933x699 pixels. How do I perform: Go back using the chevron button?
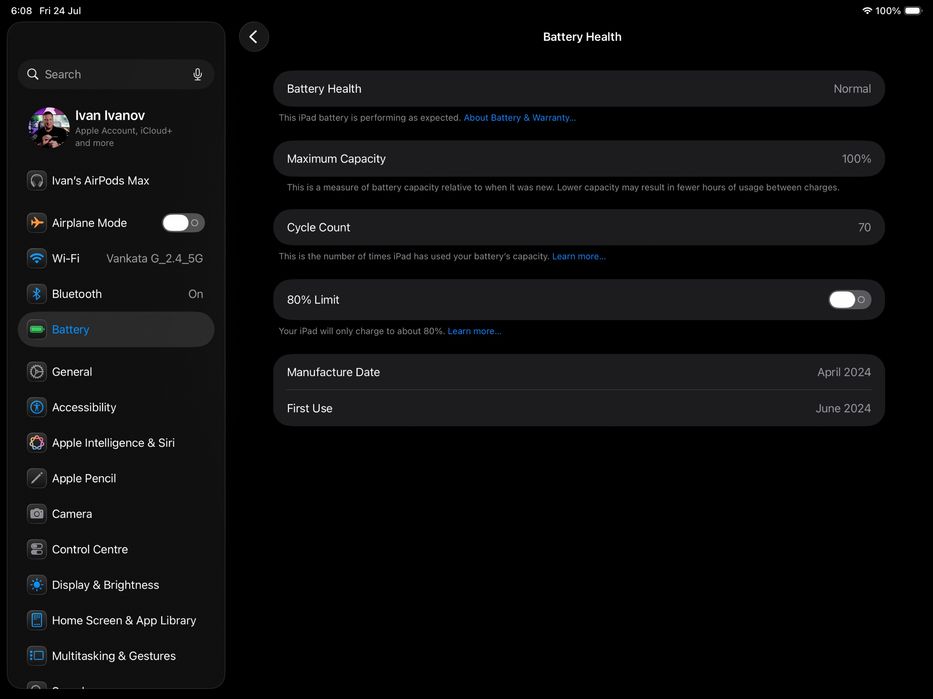coord(253,37)
